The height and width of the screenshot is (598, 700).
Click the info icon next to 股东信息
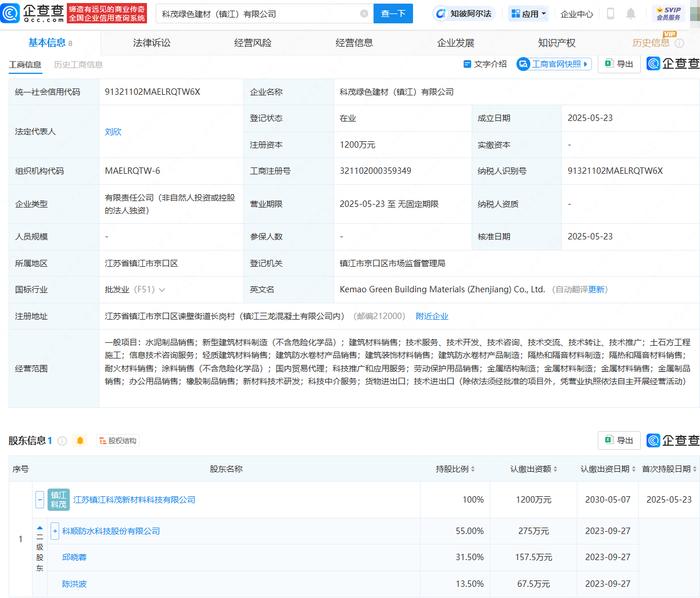click(x=62, y=441)
